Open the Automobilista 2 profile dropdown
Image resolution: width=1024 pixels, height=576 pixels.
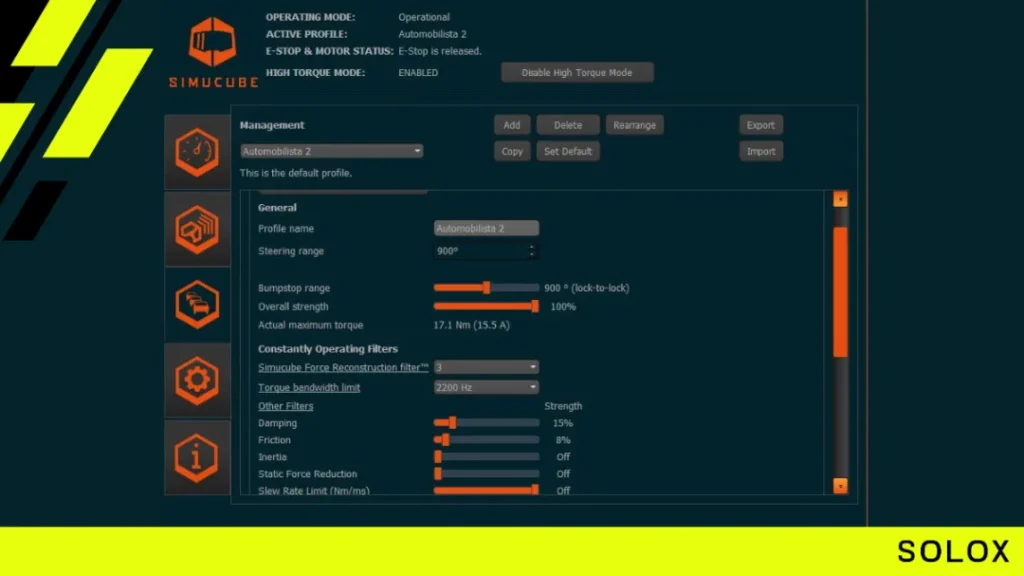tap(331, 151)
